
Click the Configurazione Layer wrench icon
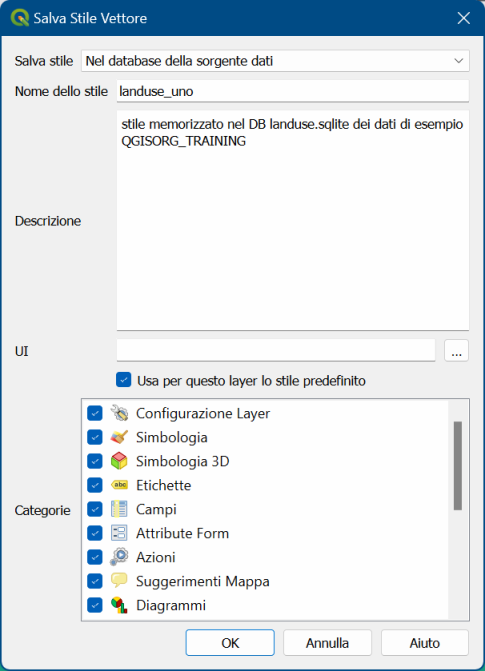tap(119, 413)
